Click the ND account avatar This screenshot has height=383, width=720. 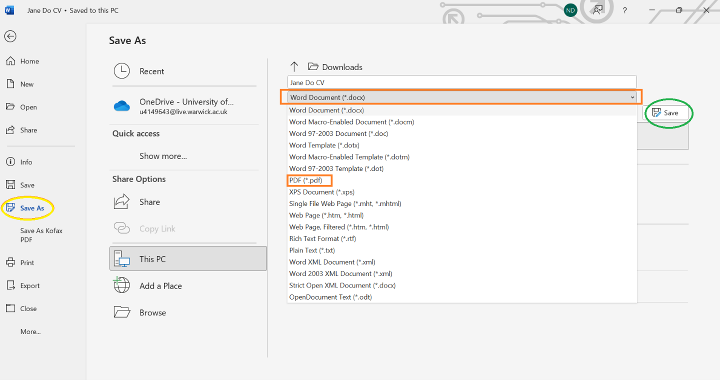click(570, 10)
